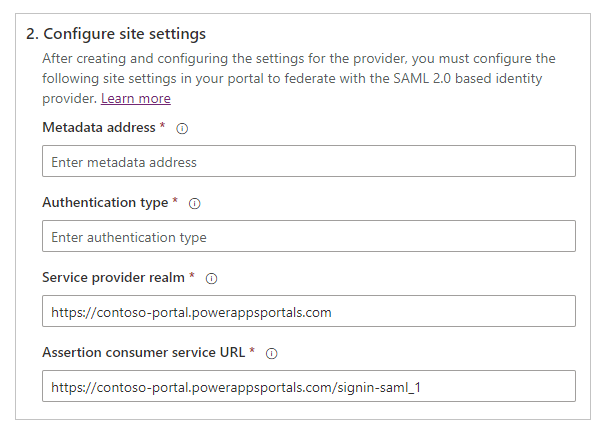The height and width of the screenshot is (436, 610).
Task: Click the Assertion consumer service URL field
Action: click(308, 386)
